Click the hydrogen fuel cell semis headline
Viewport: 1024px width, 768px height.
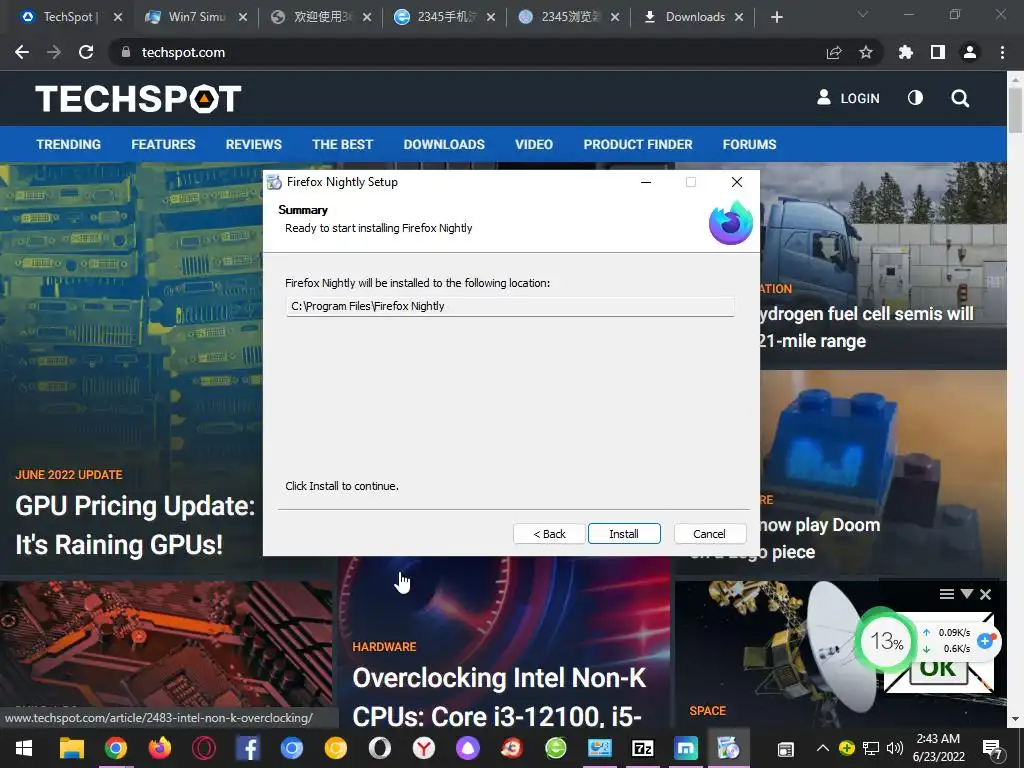click(866, 327)
